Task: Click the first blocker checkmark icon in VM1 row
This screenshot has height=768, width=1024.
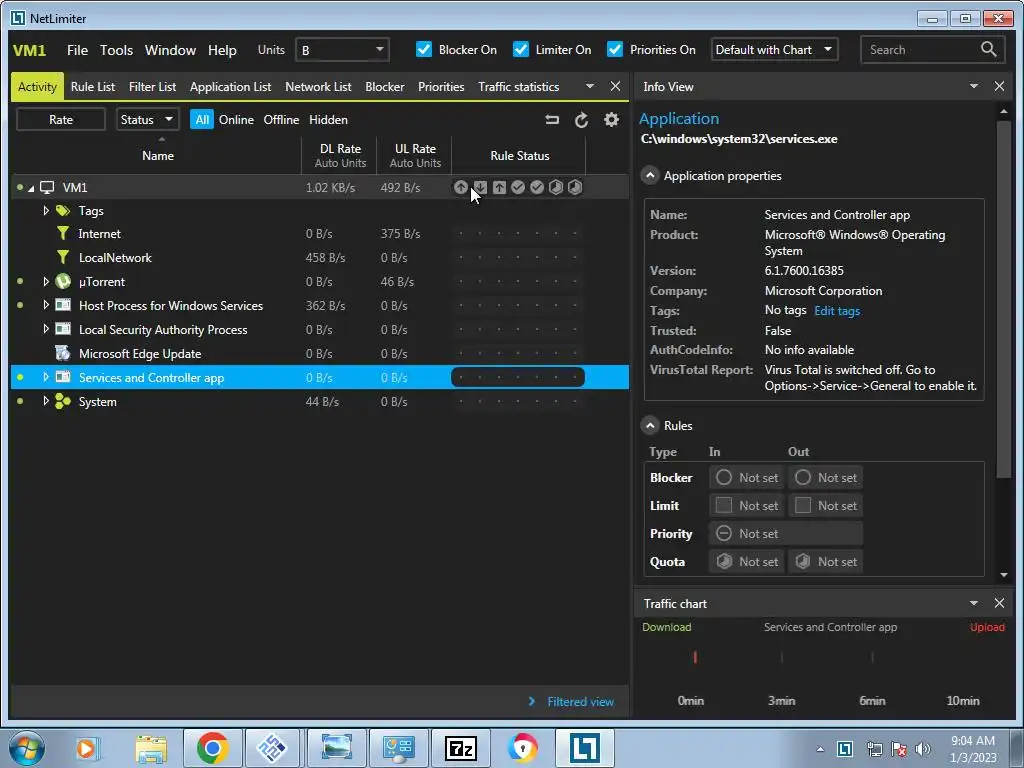Action: coord(518,187)
